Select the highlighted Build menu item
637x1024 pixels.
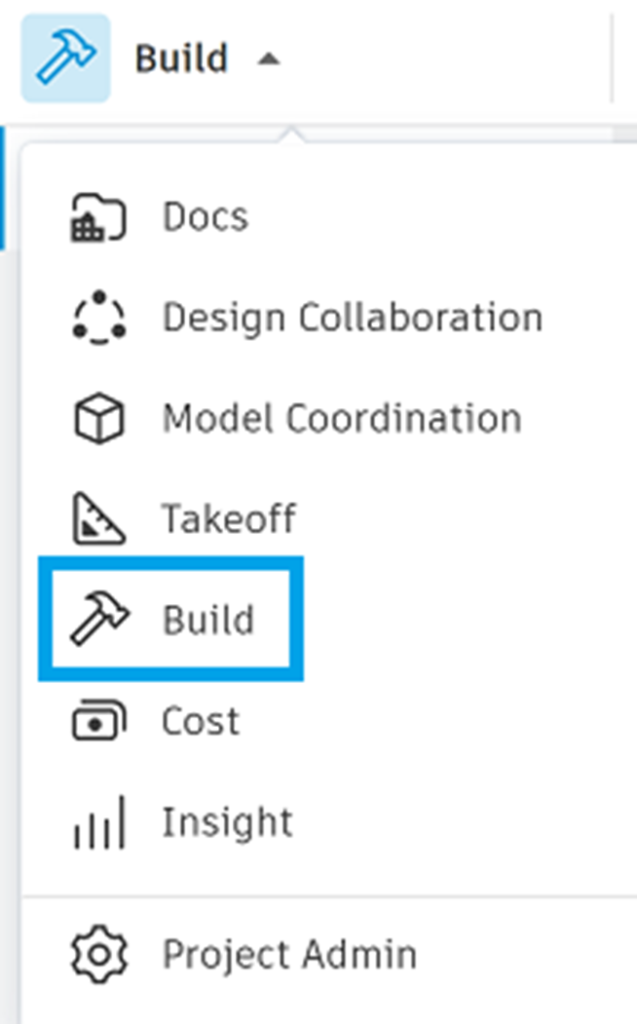coord(208,620)
